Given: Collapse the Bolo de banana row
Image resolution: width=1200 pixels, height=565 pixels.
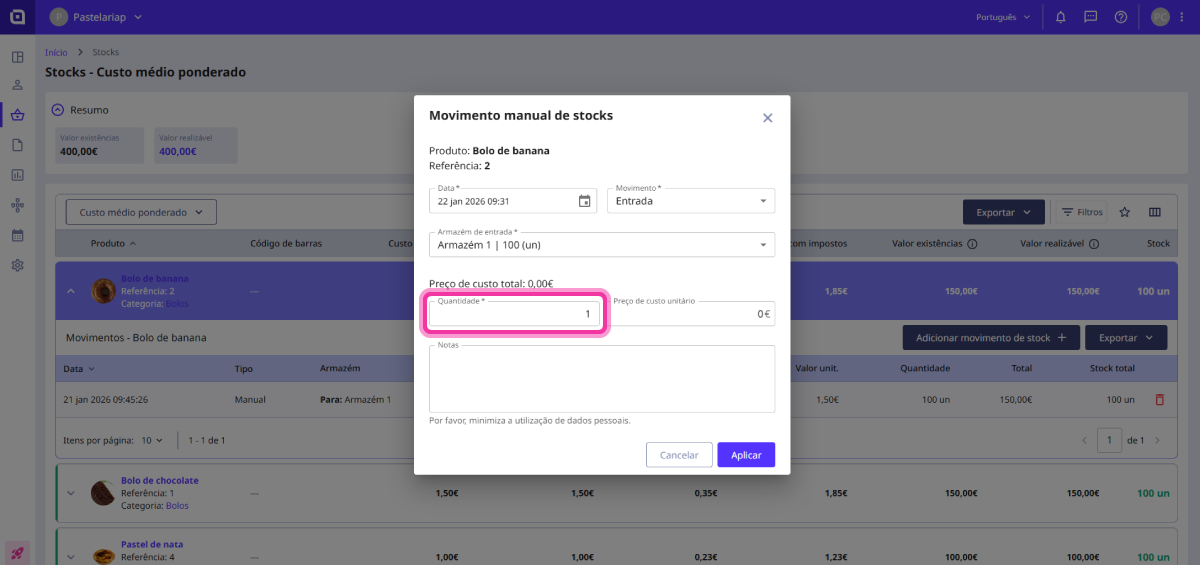Looking at the screenshot, I should pos(70,291).
